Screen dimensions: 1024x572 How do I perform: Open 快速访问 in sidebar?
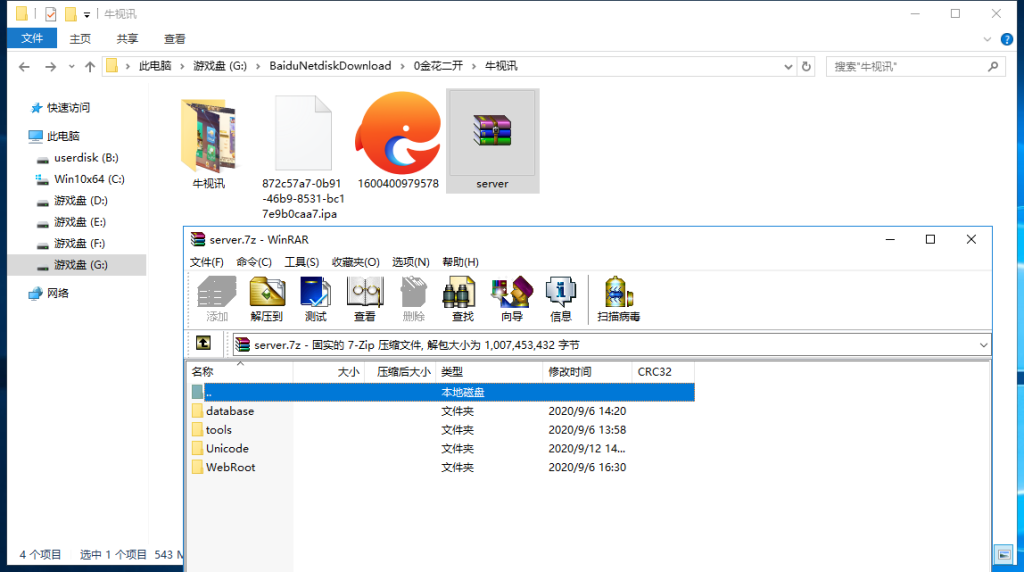tap(68, 108)
